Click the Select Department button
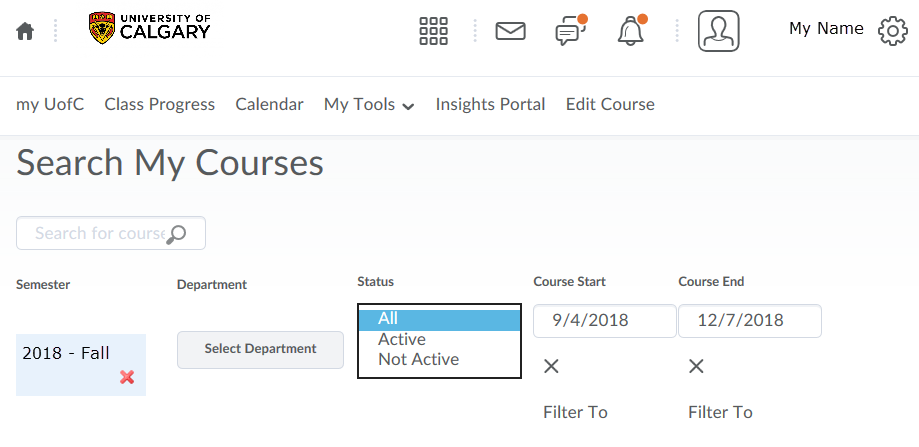The height and width of the screenshot is (447, 919). (260, 350)
